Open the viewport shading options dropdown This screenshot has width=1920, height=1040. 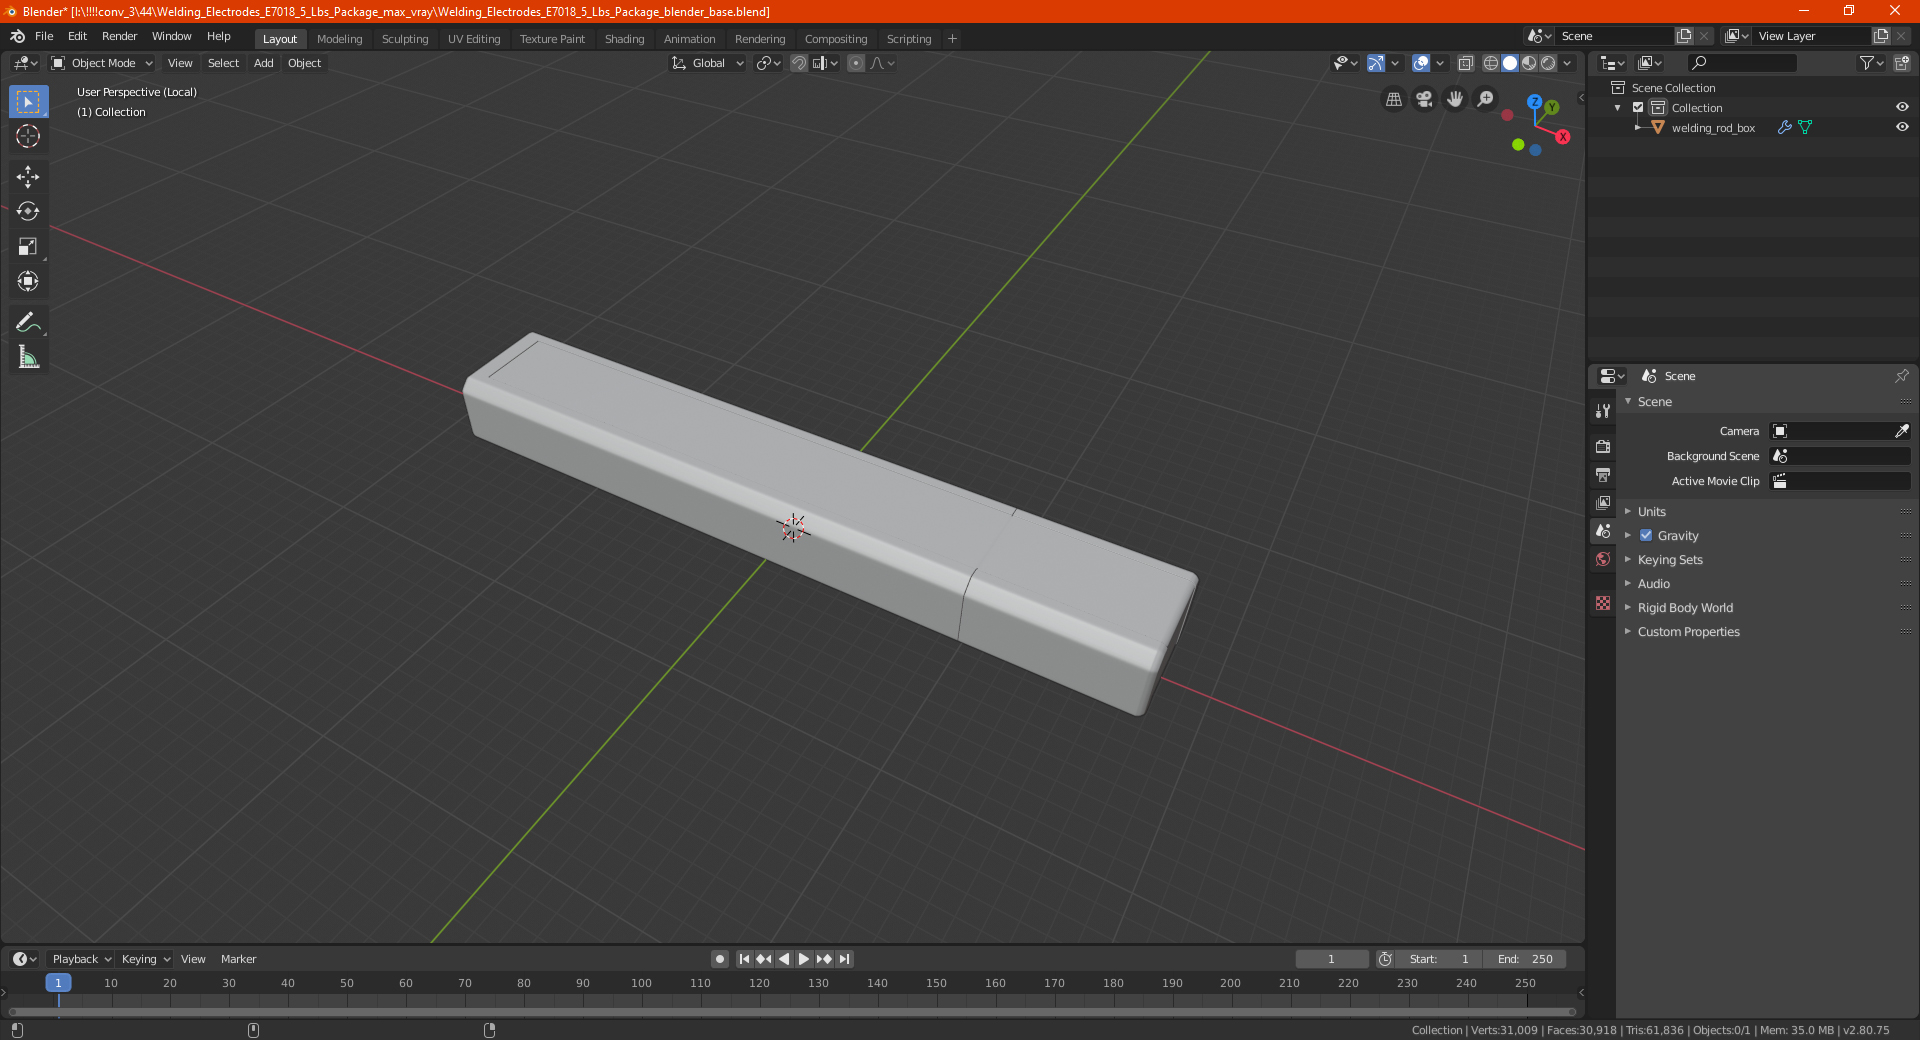[x=1568, y=63]
